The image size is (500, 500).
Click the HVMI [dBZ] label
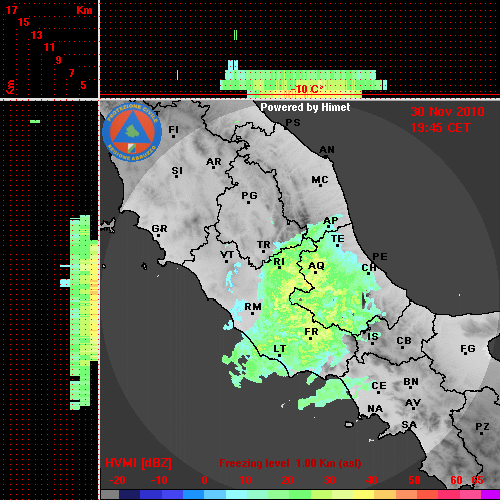(138, 463)
